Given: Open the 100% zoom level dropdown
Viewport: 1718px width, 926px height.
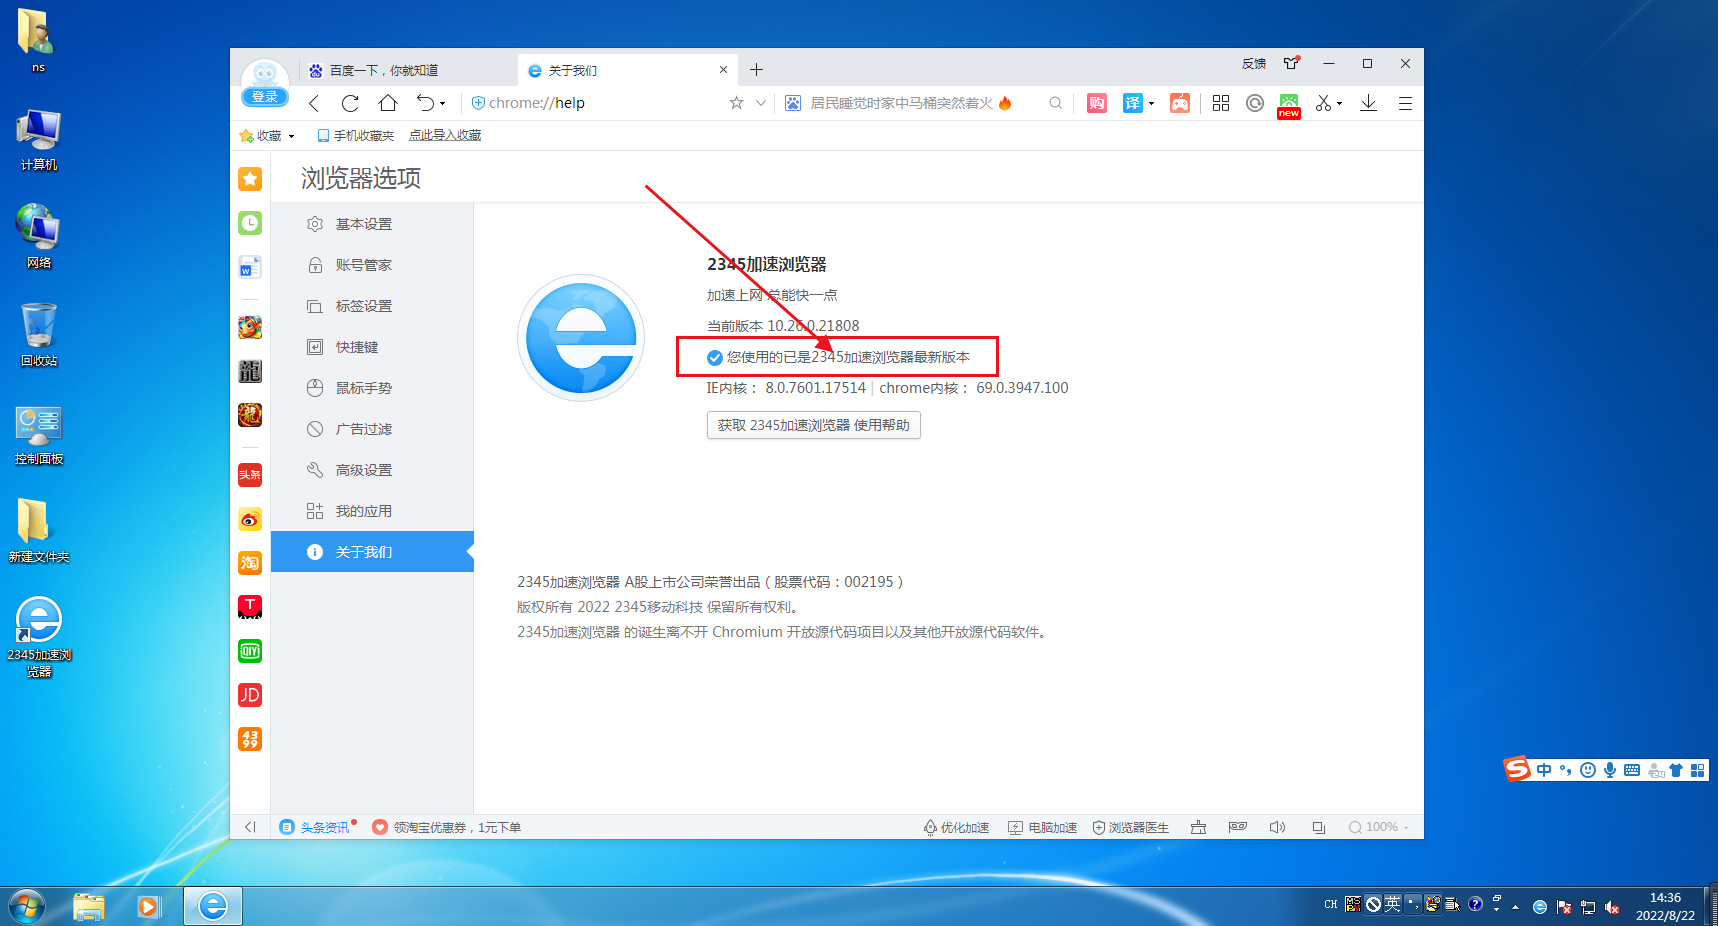Looking at the screenshot, I should [1378, 827].
